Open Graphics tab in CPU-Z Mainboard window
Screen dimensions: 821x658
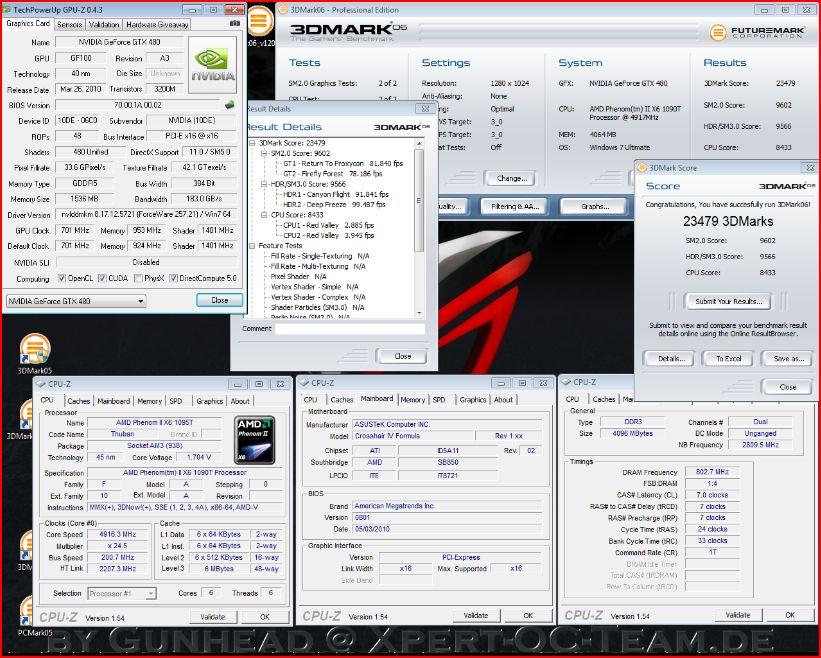473,399
